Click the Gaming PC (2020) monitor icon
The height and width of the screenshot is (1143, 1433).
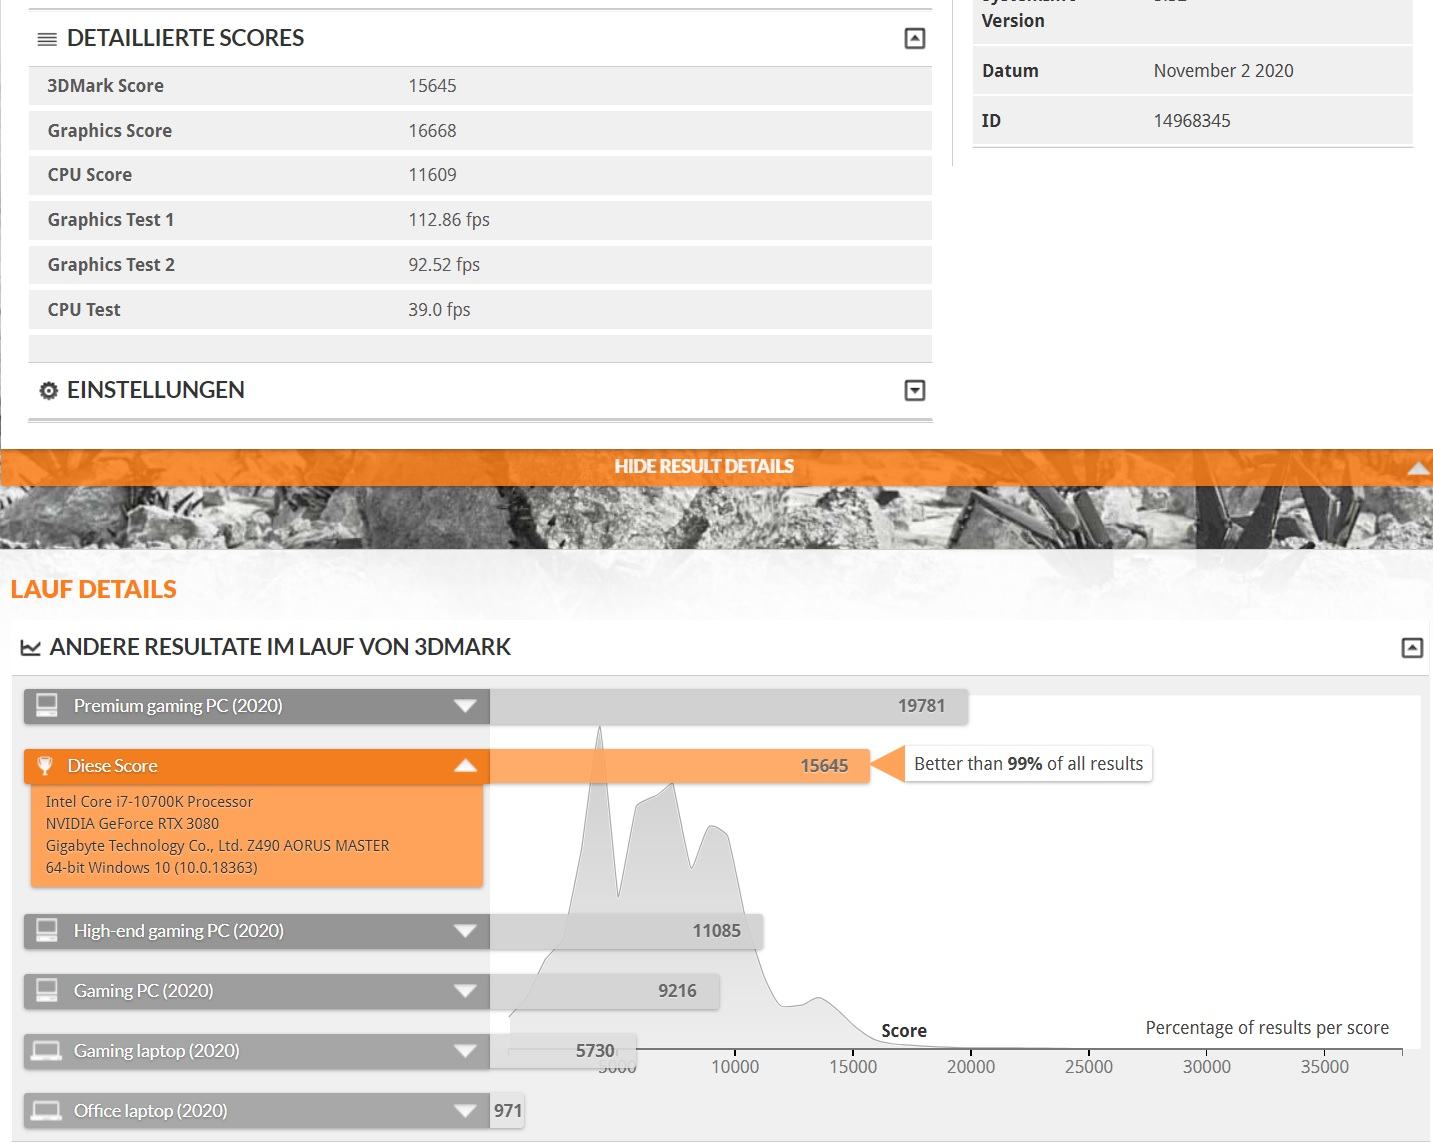(46, 991)
